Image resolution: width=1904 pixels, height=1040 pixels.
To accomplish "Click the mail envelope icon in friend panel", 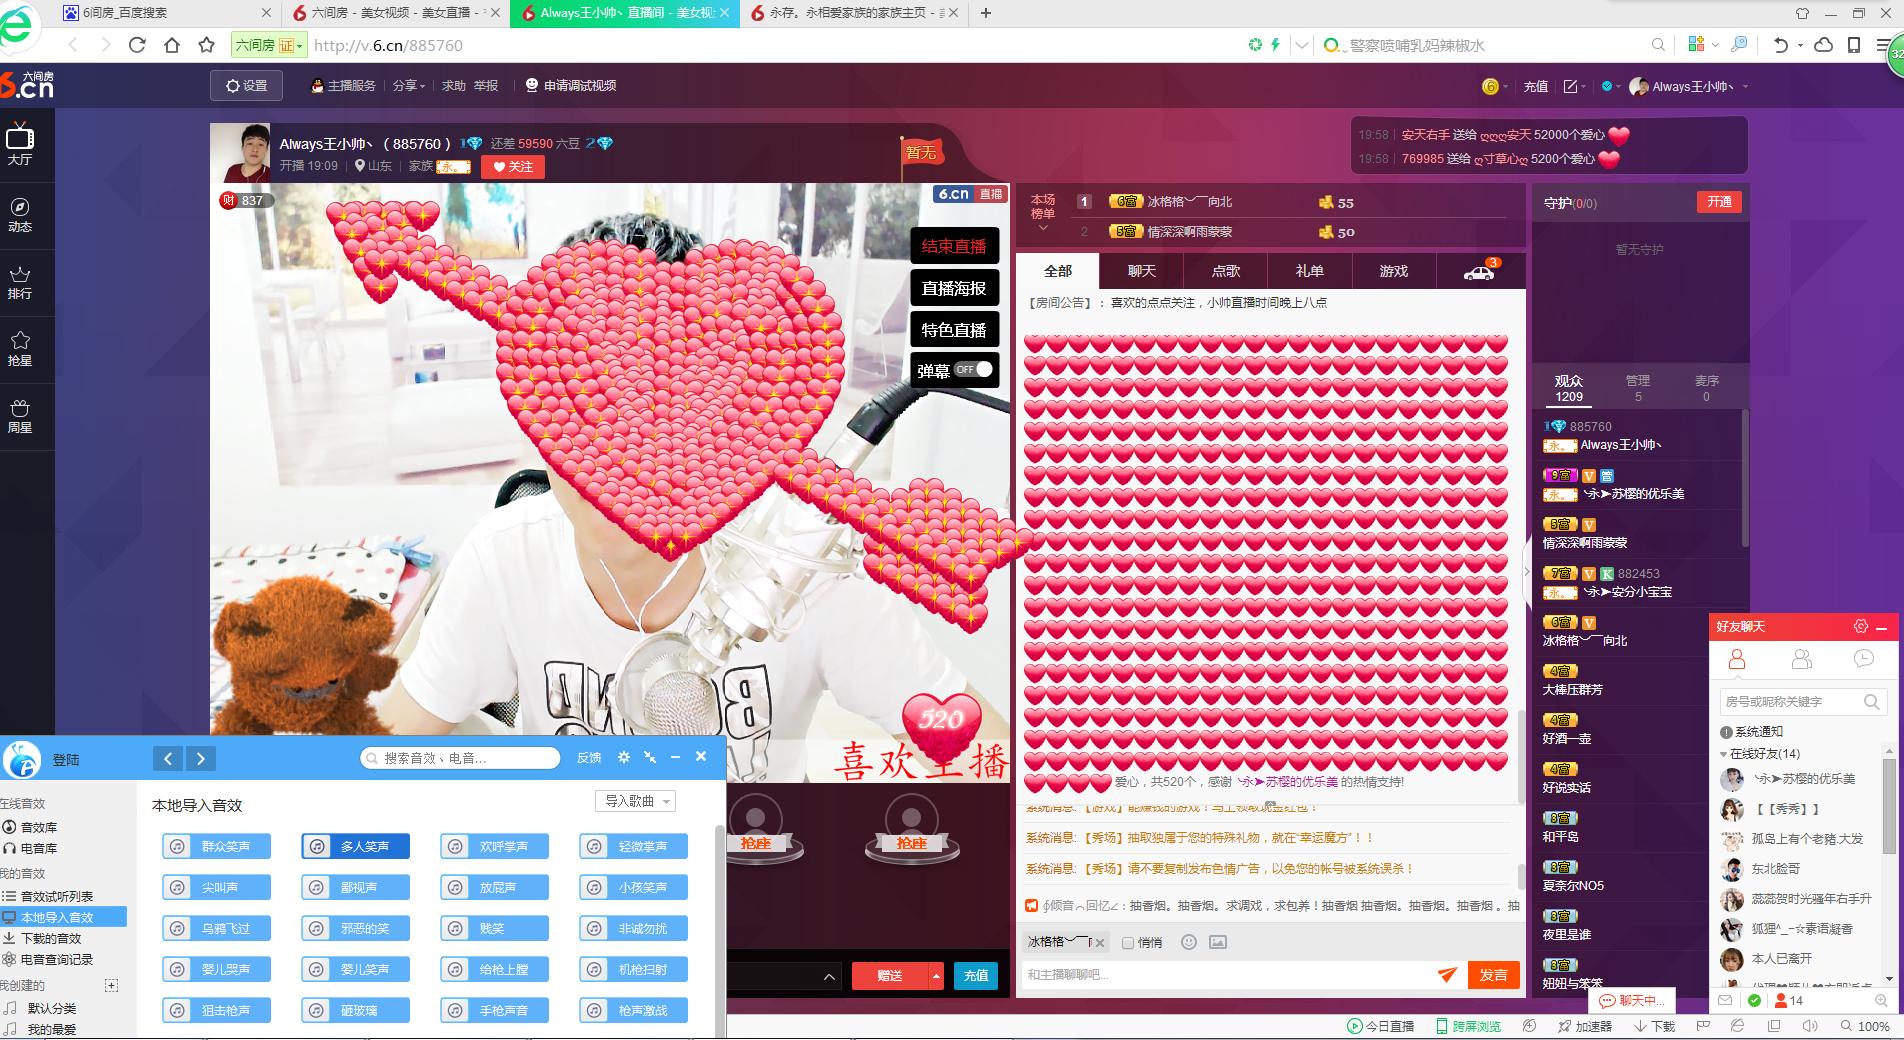I will (x=1726, y=1000).
